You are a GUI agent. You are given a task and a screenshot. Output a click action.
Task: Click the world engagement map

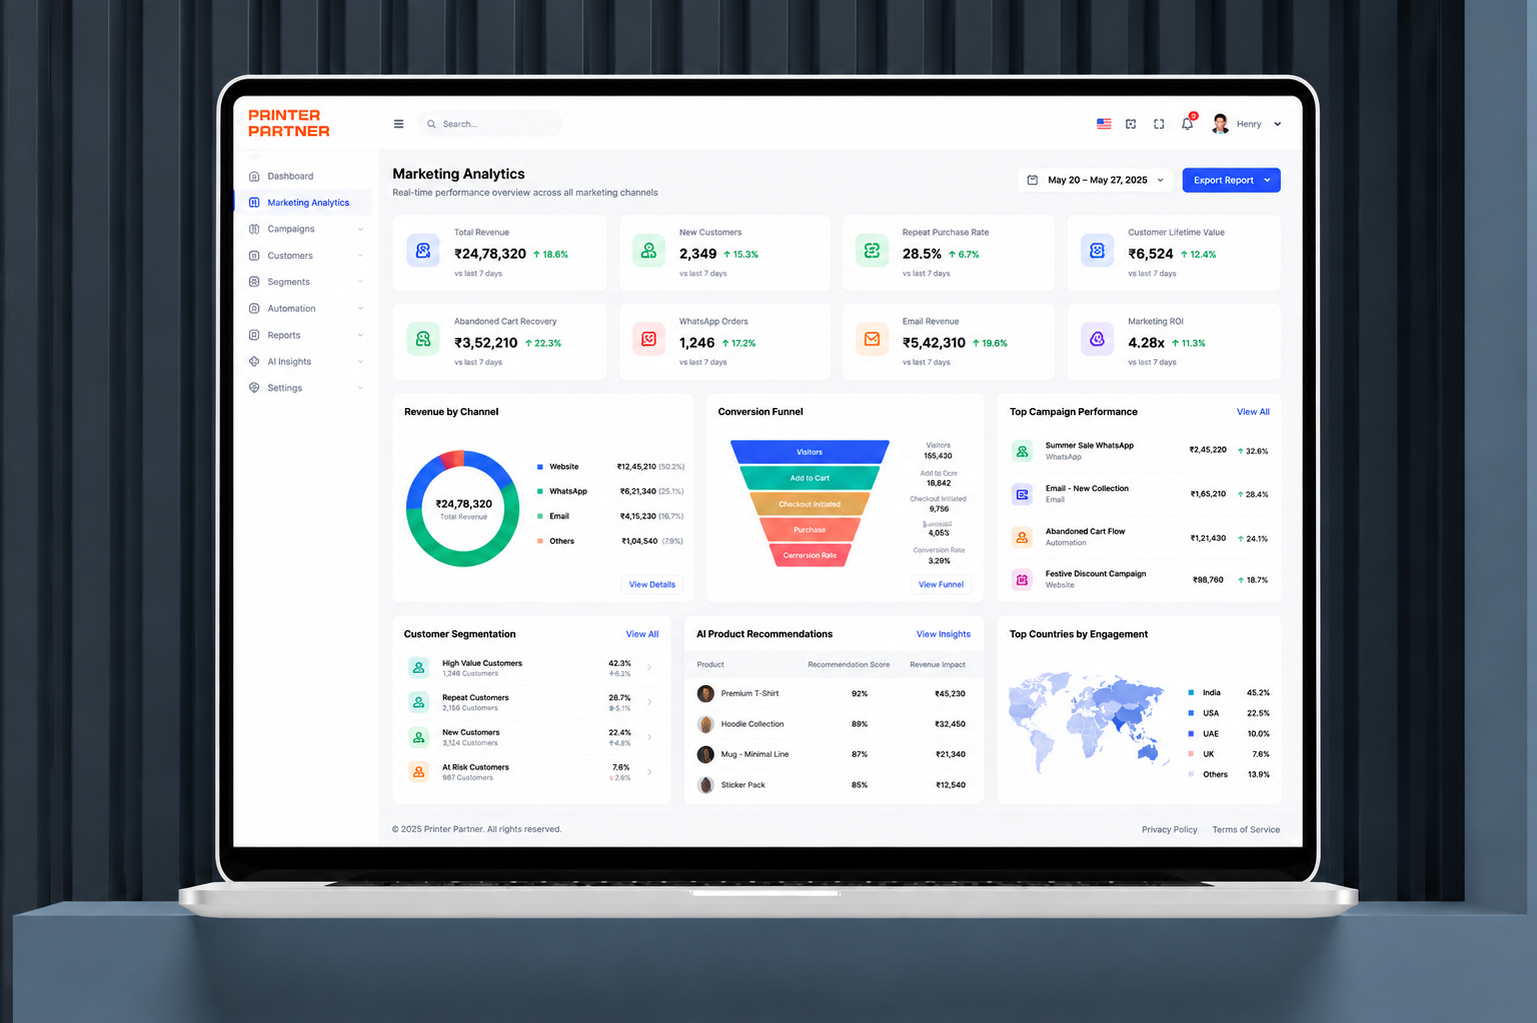pos(1090,722)
